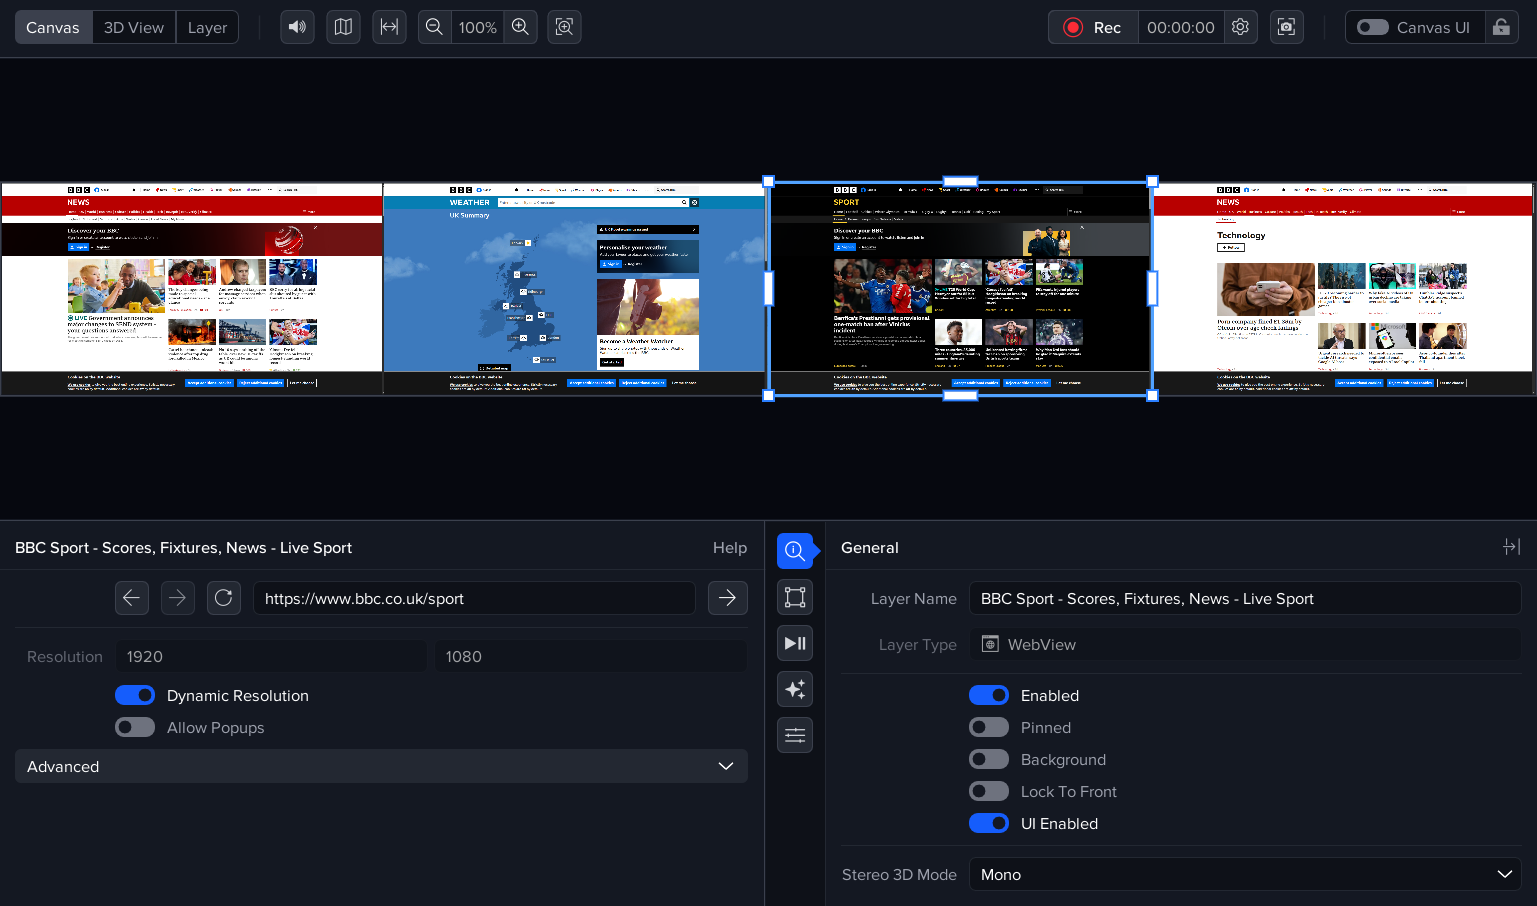Switch to the 3D View tab
Screen dimensions: 1537x906
click(134, 27)
